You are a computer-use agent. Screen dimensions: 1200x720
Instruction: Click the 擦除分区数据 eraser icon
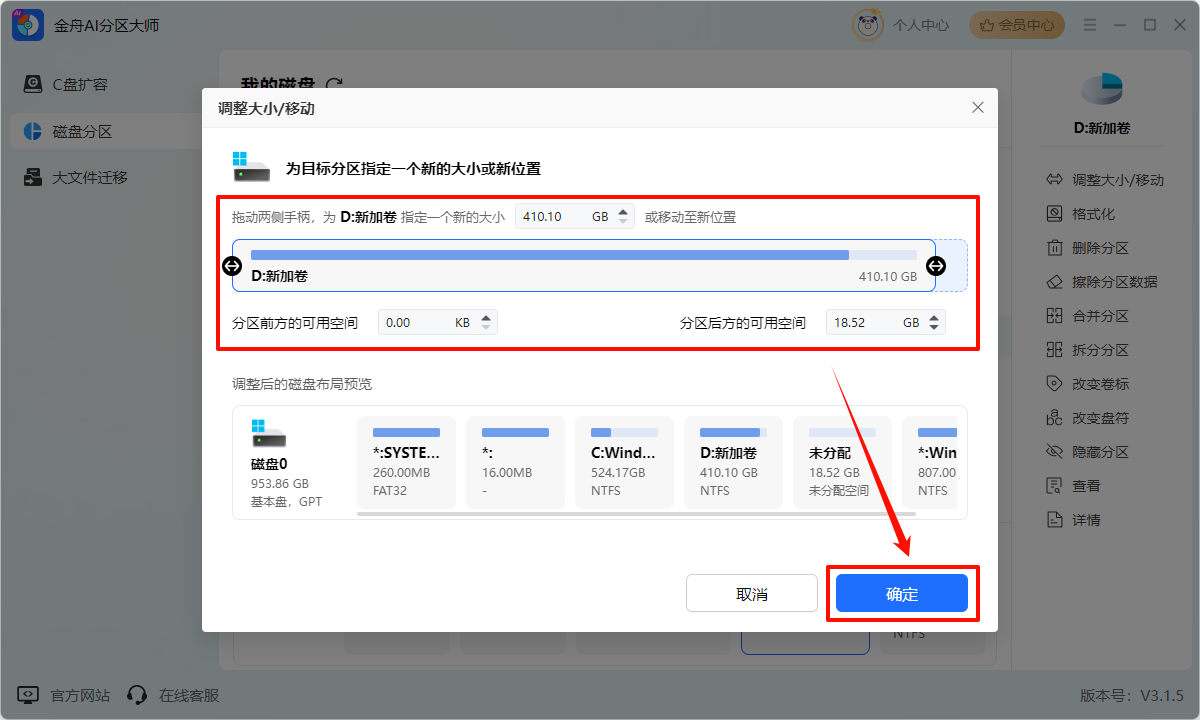(1054, 282)
